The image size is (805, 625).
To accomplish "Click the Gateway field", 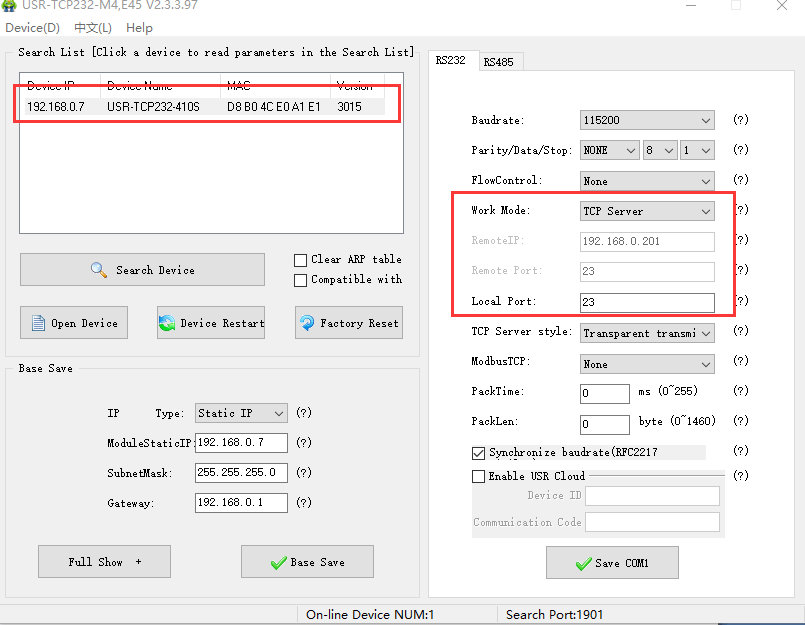I will tap(241, 503).
